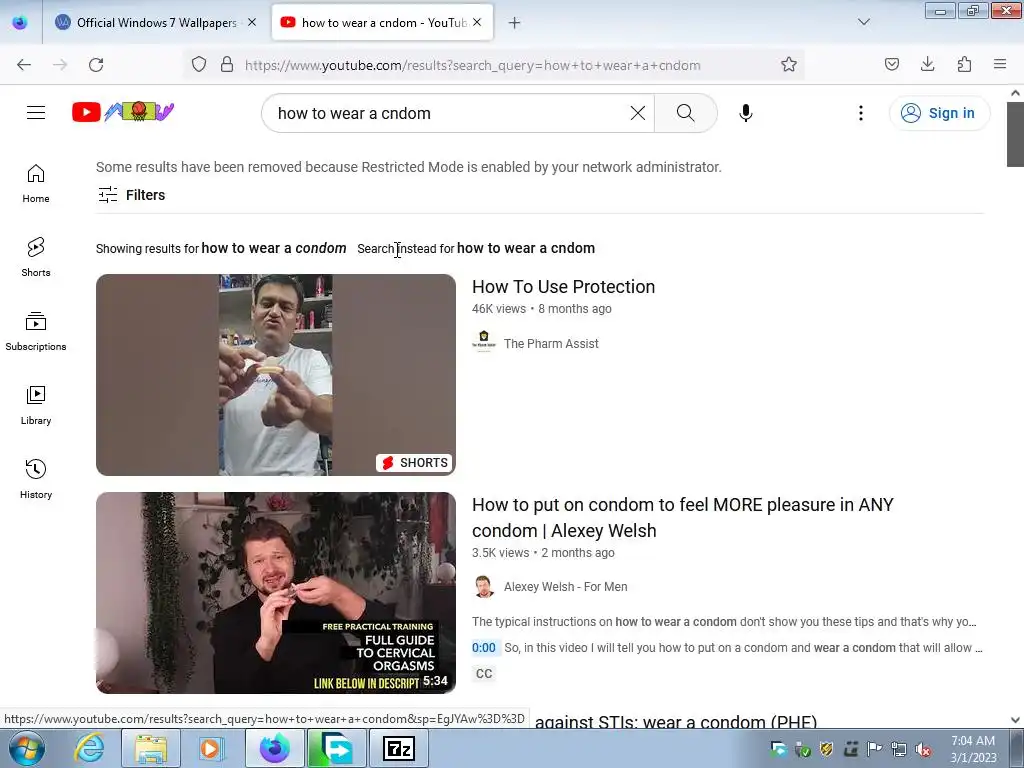
Task: Close the YouTube tab
Action: [477, 23]
